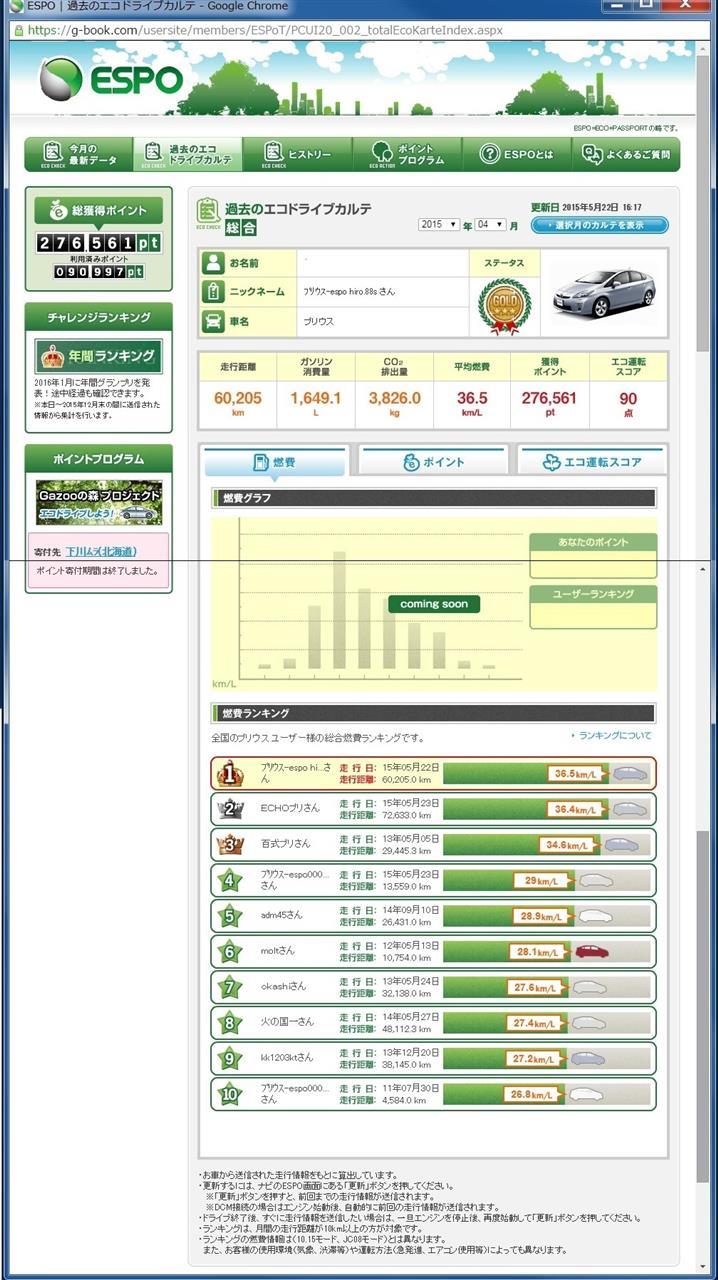Viewport: 718px width, 1280px height.
Task: Select kk1203ktさん ranking name
Action: (287, 1057)
